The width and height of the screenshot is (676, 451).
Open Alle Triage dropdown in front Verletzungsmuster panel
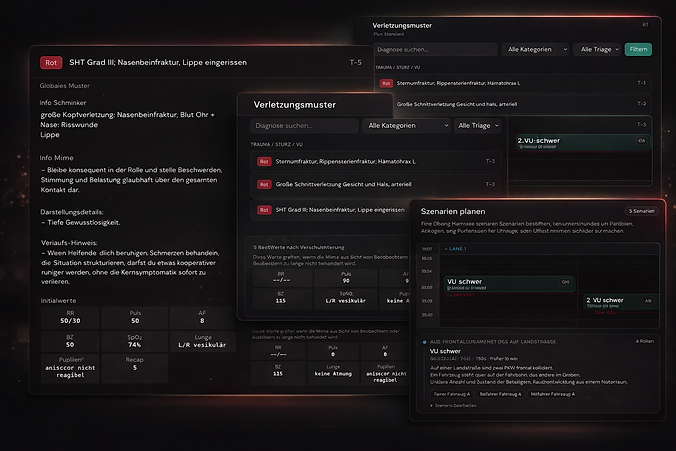pos(478,125)
